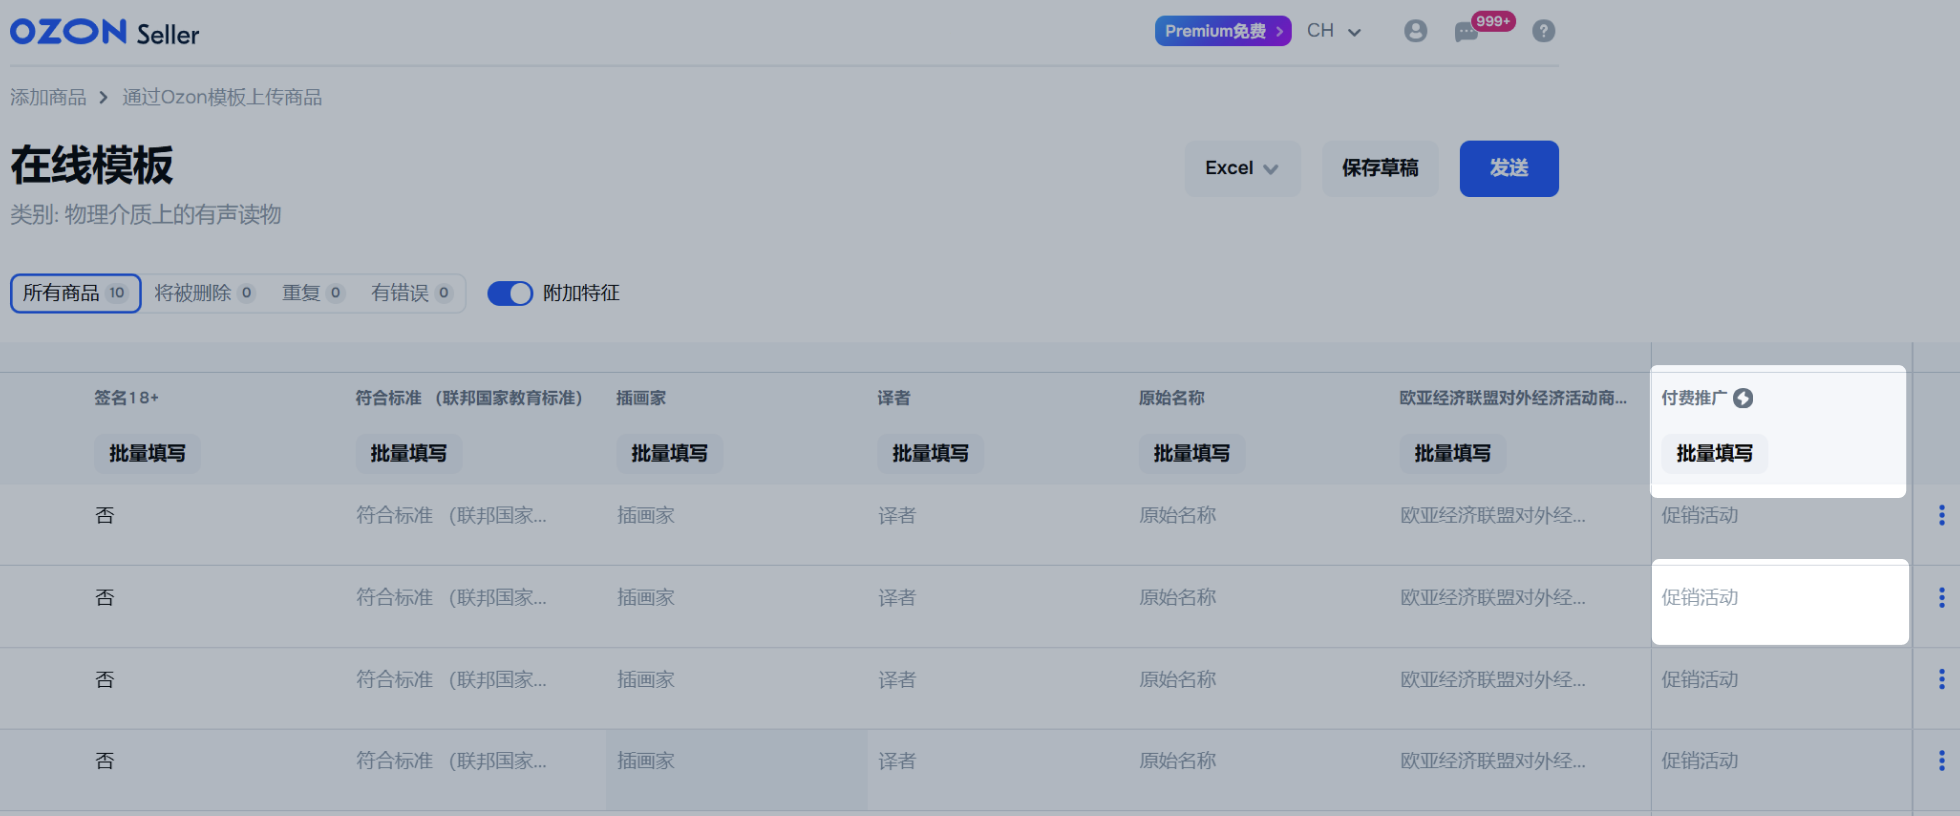Open the user account profile icon
This screenshot has width=1960, height=816.
[x=1415, y=31]
